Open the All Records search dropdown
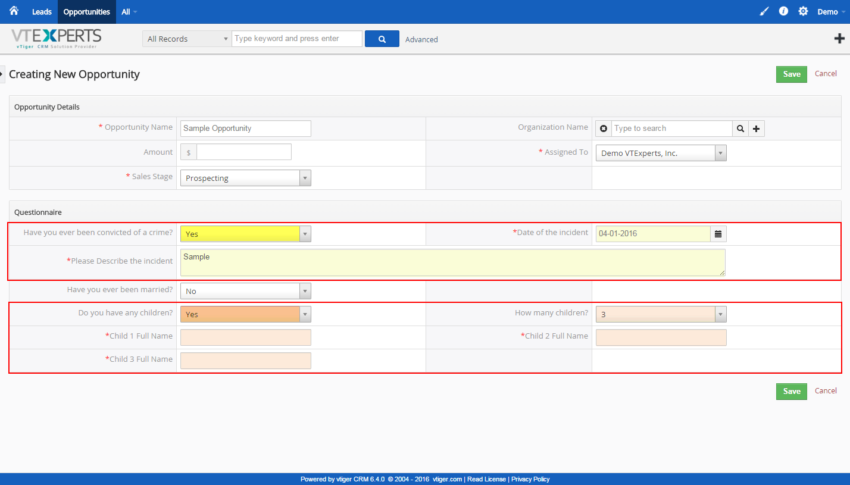This screenshot has height=485, width=850. (186, 38)
